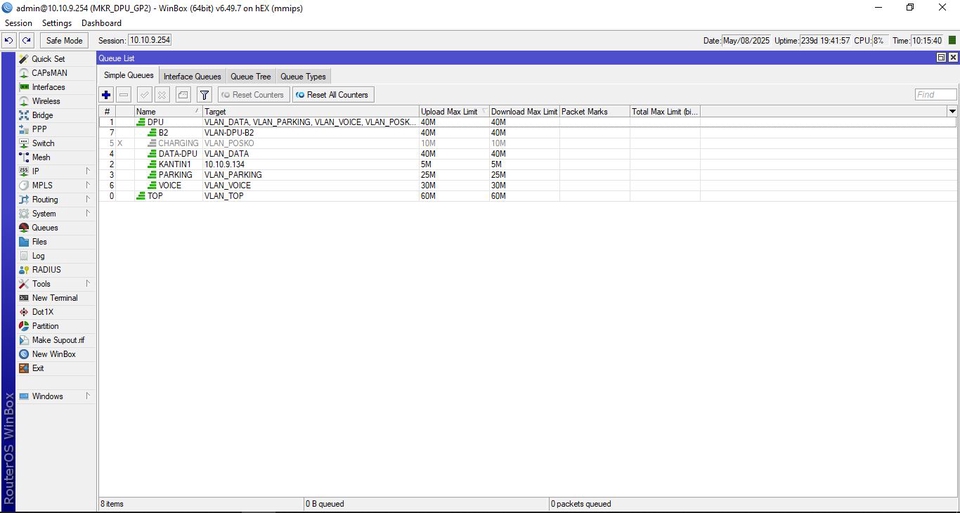Click the Disable cross button
960x513 pixels.
(x=162, y=95)
